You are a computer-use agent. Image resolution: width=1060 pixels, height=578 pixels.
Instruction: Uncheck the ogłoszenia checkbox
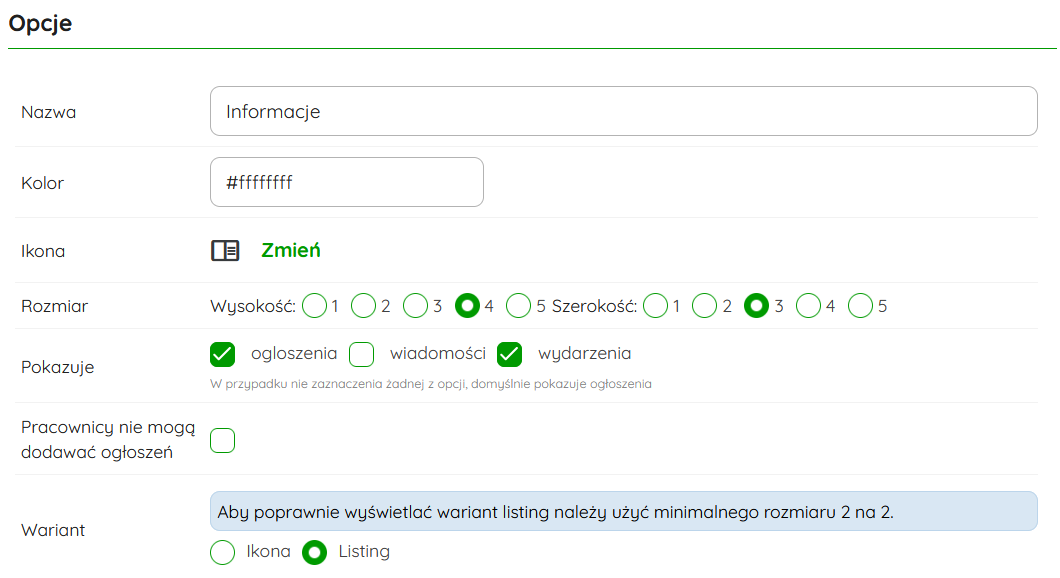[x=223, y=354]
